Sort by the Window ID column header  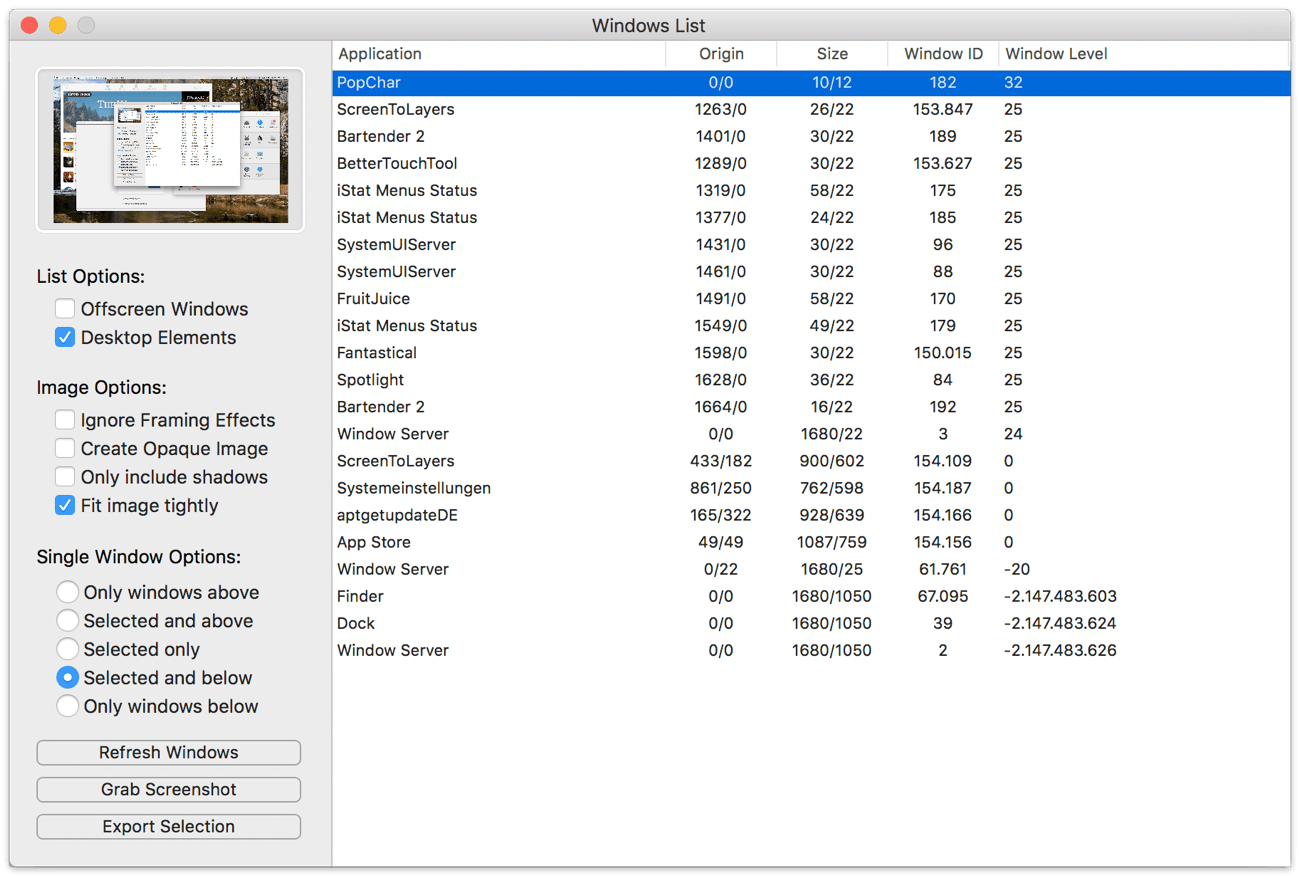tap(943, 54)
